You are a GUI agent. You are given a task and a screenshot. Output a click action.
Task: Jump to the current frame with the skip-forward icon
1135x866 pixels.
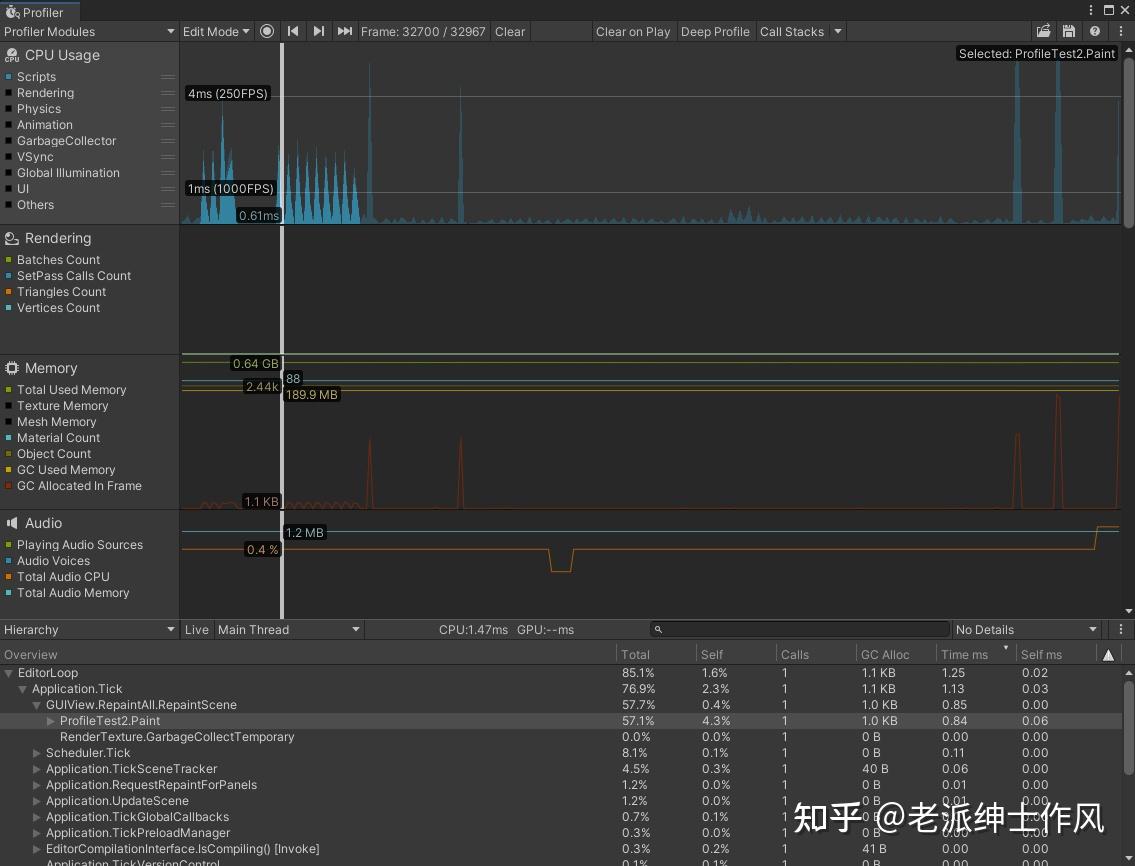tap(344, 31)
